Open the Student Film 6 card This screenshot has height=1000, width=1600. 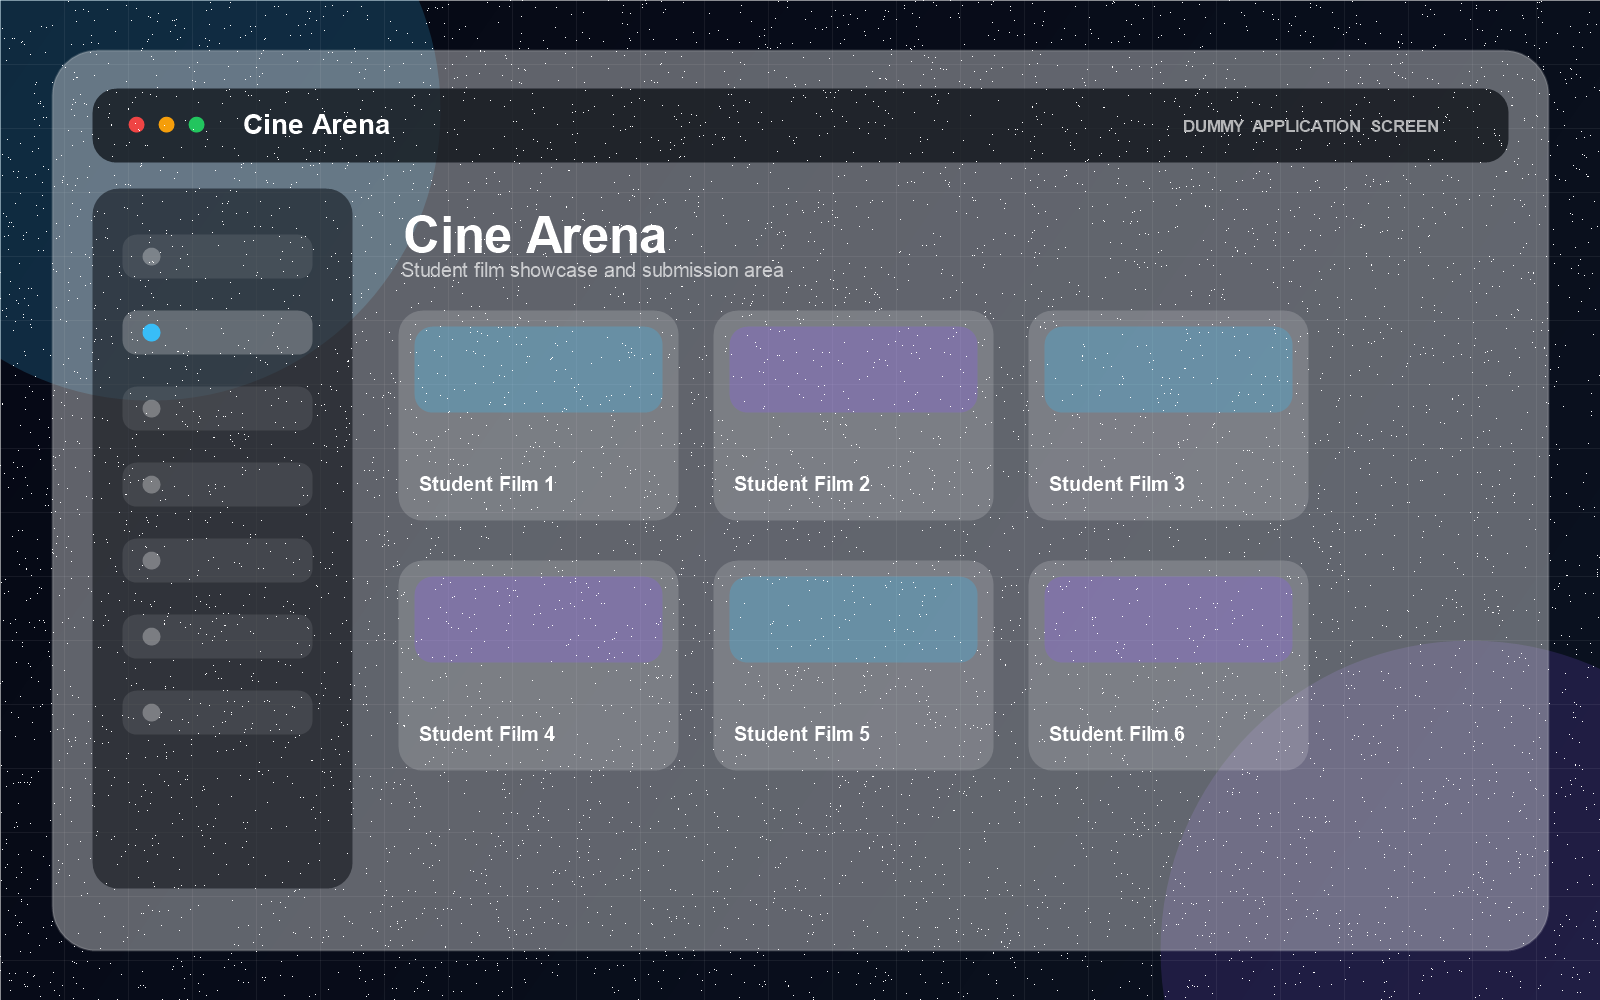(1168, 665)
